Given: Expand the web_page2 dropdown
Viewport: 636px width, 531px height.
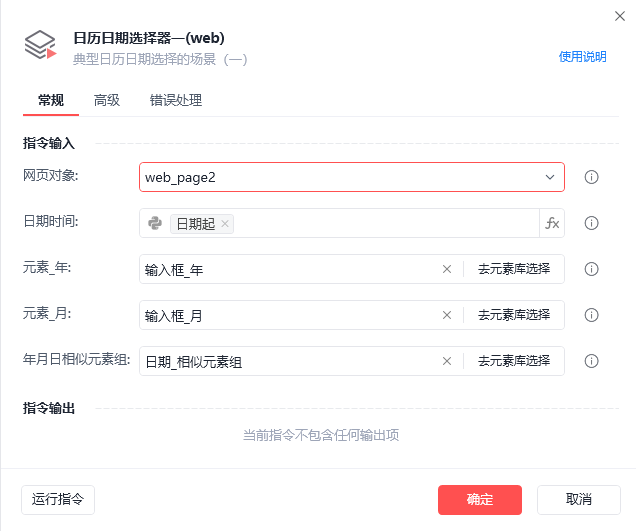Looking at the screenshot, I should pos(550,177).
